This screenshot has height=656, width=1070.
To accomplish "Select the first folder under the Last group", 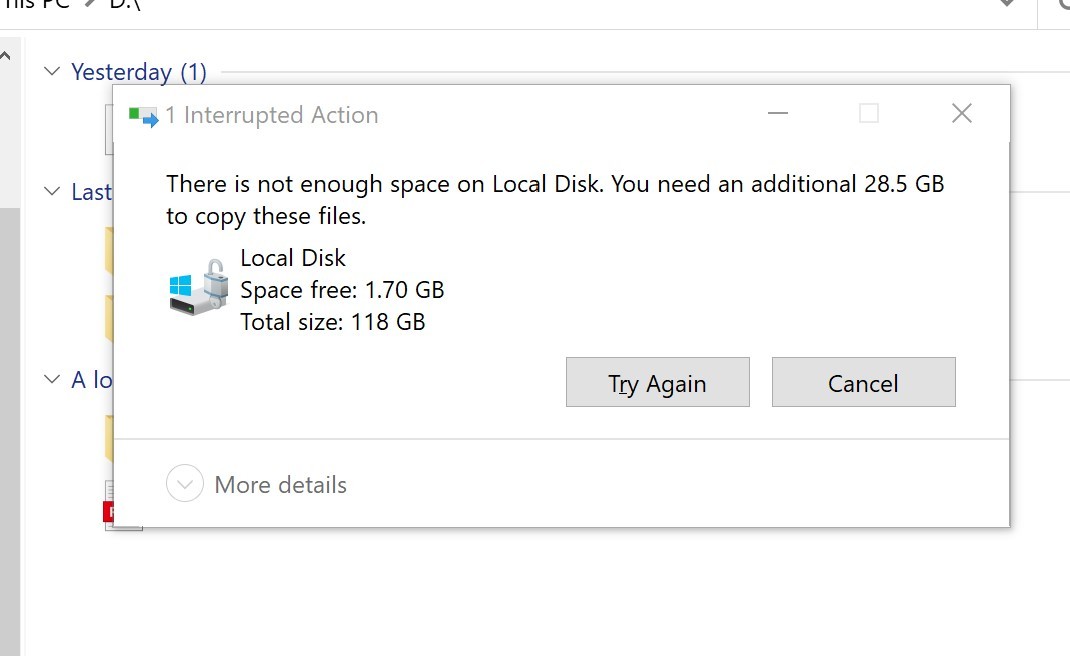I will click(x=109, y=251).
